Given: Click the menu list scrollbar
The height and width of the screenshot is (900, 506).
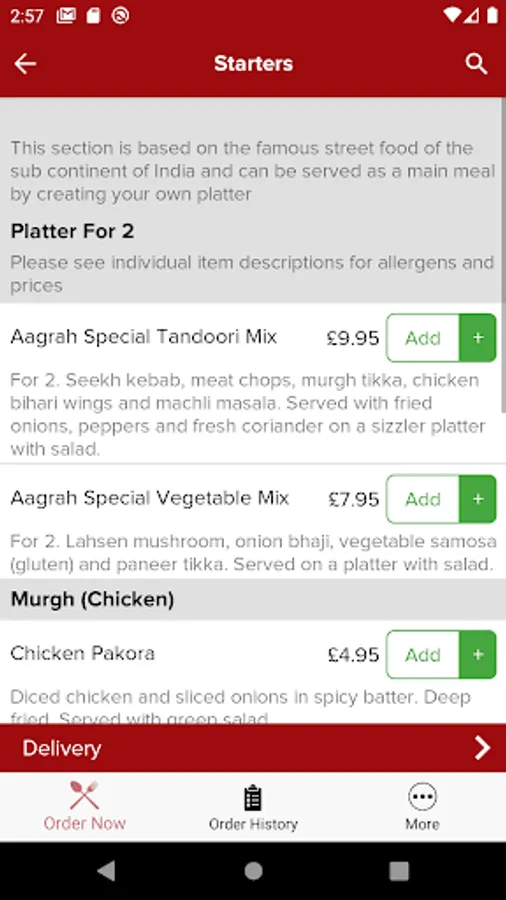Looking at the screenshot, I should [x=503, y=258].
